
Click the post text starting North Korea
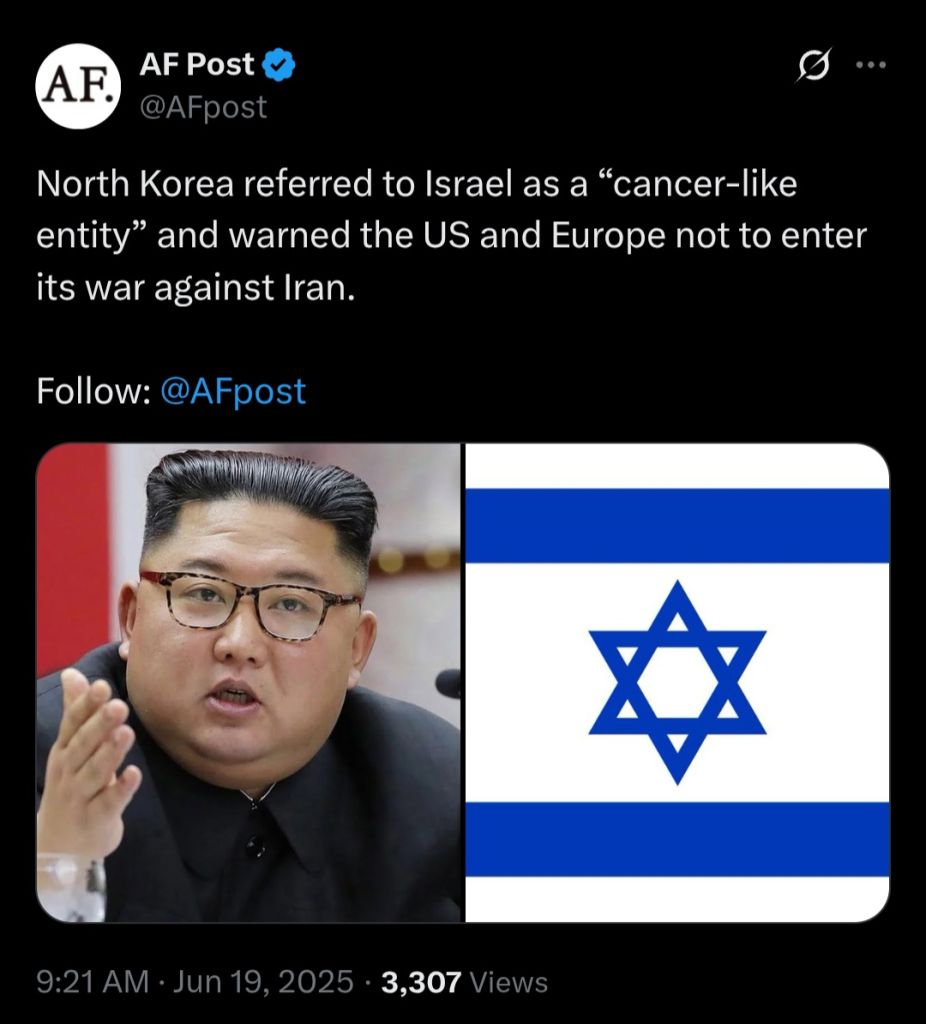451,235
